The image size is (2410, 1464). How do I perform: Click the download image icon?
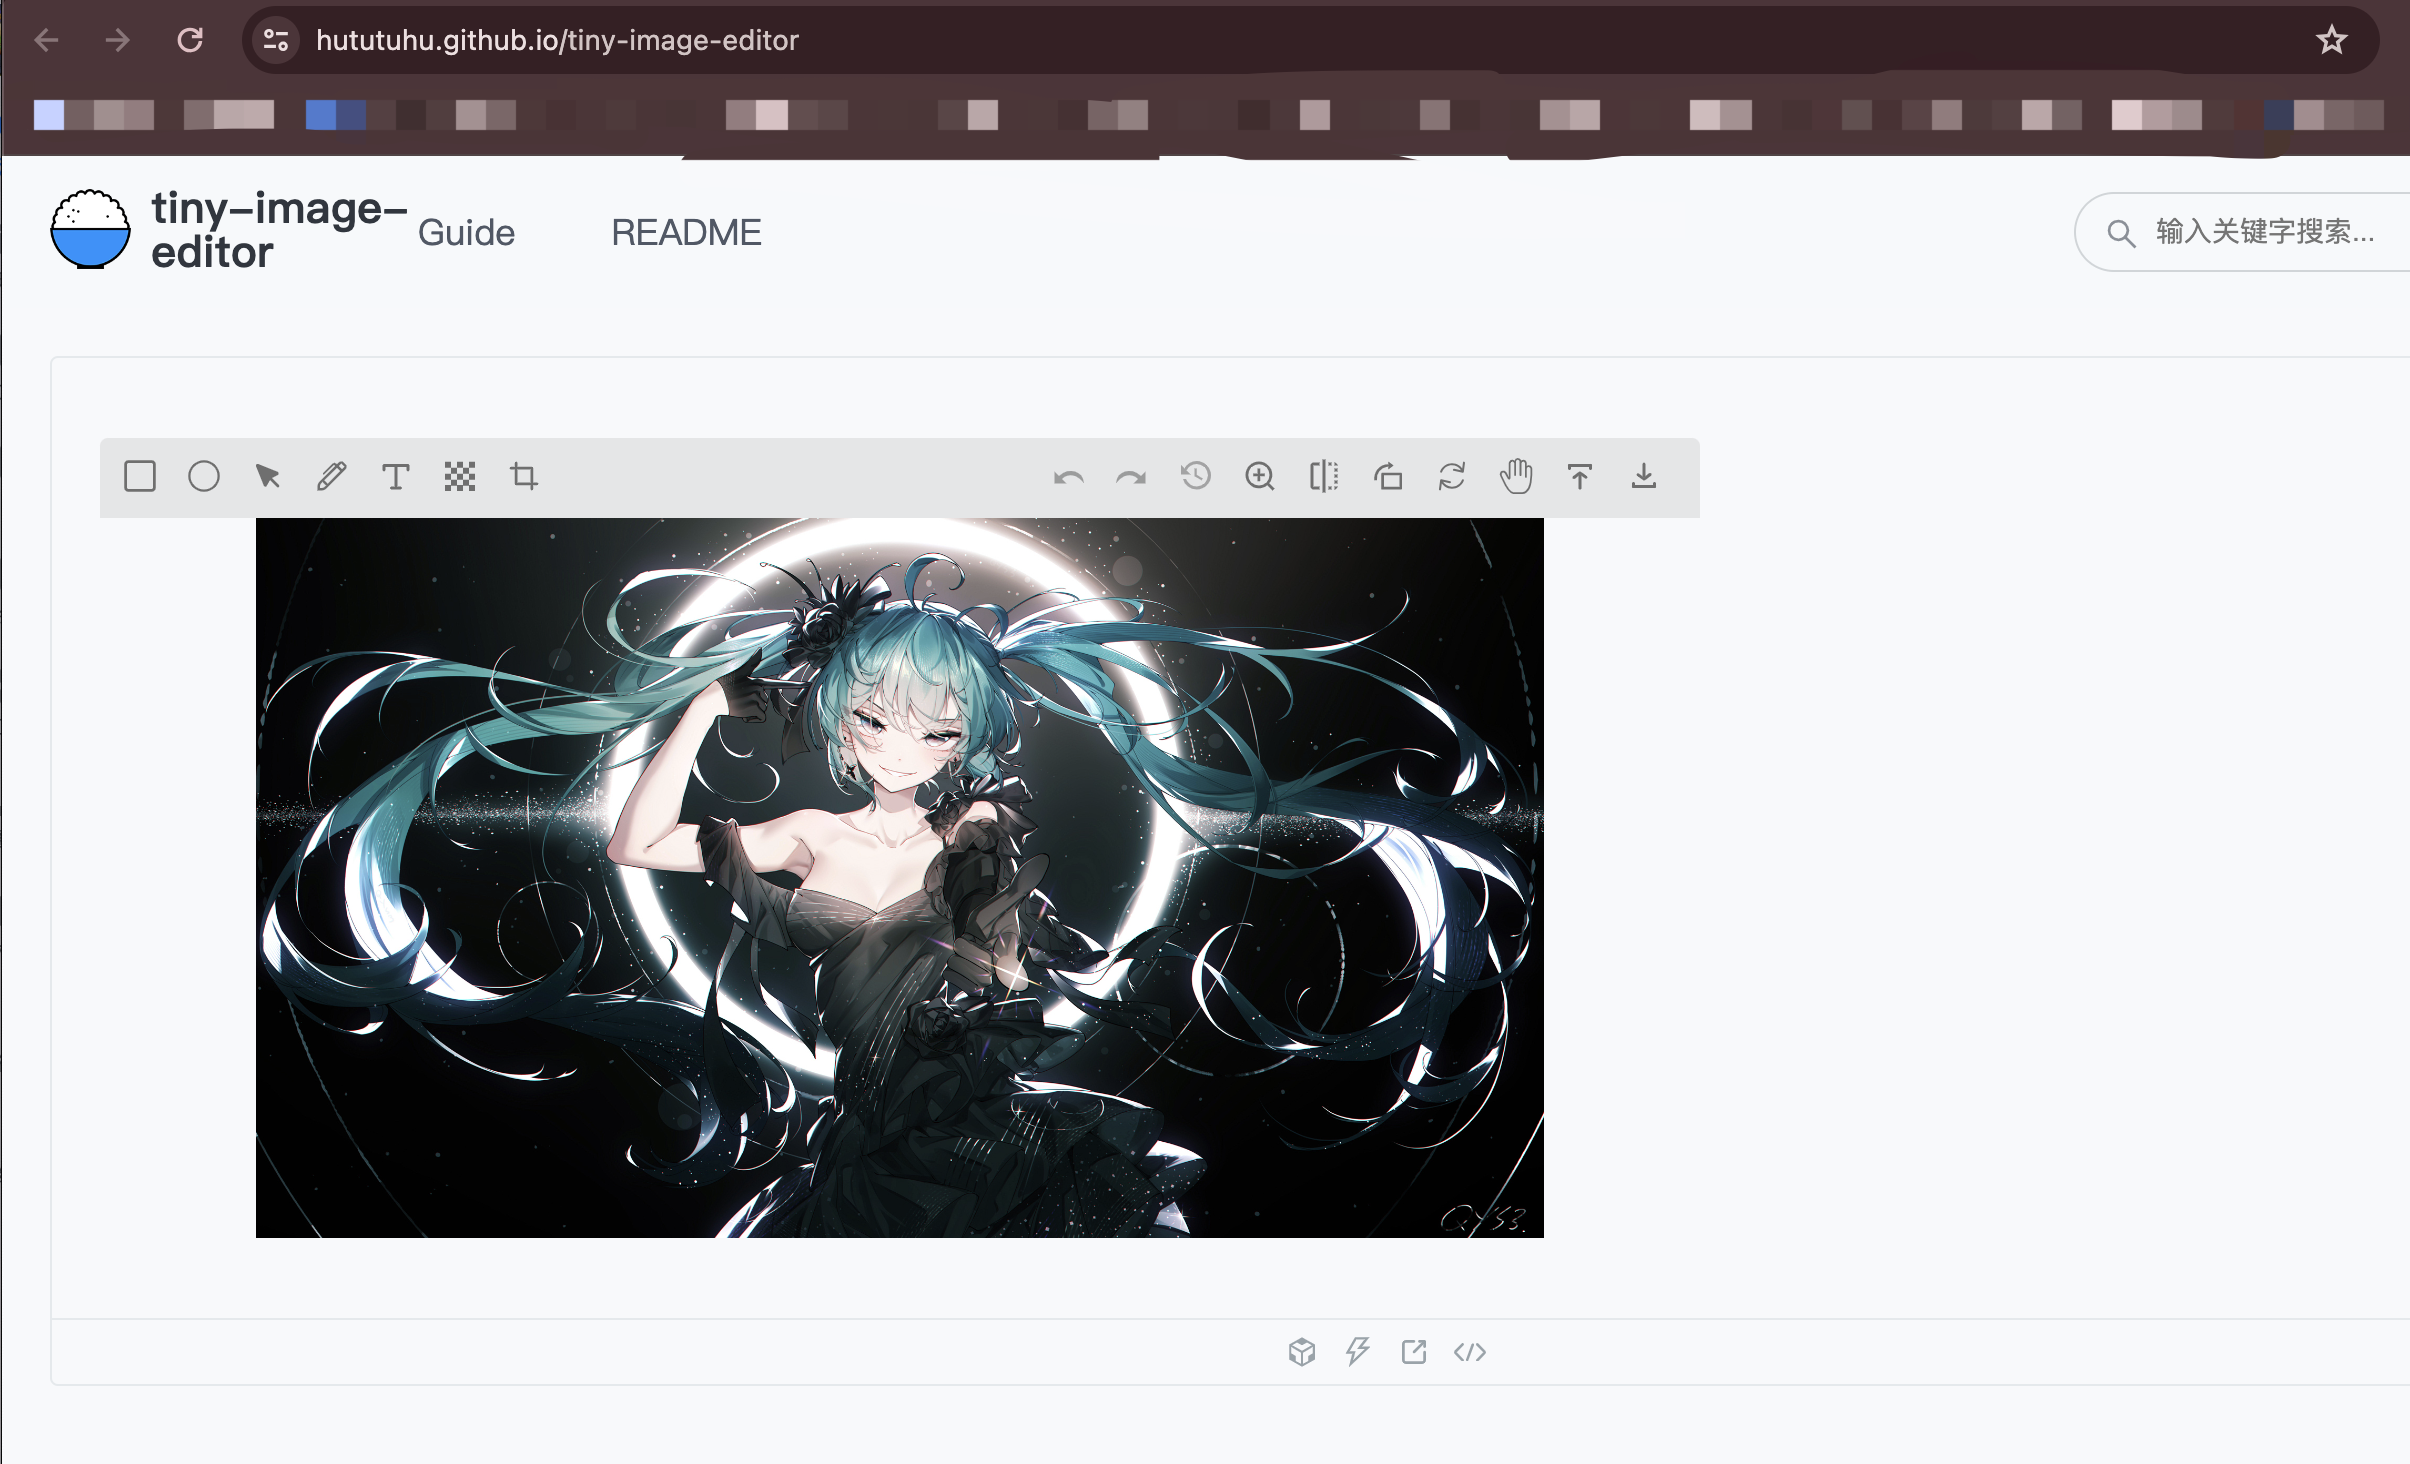tap(1644, 476)
